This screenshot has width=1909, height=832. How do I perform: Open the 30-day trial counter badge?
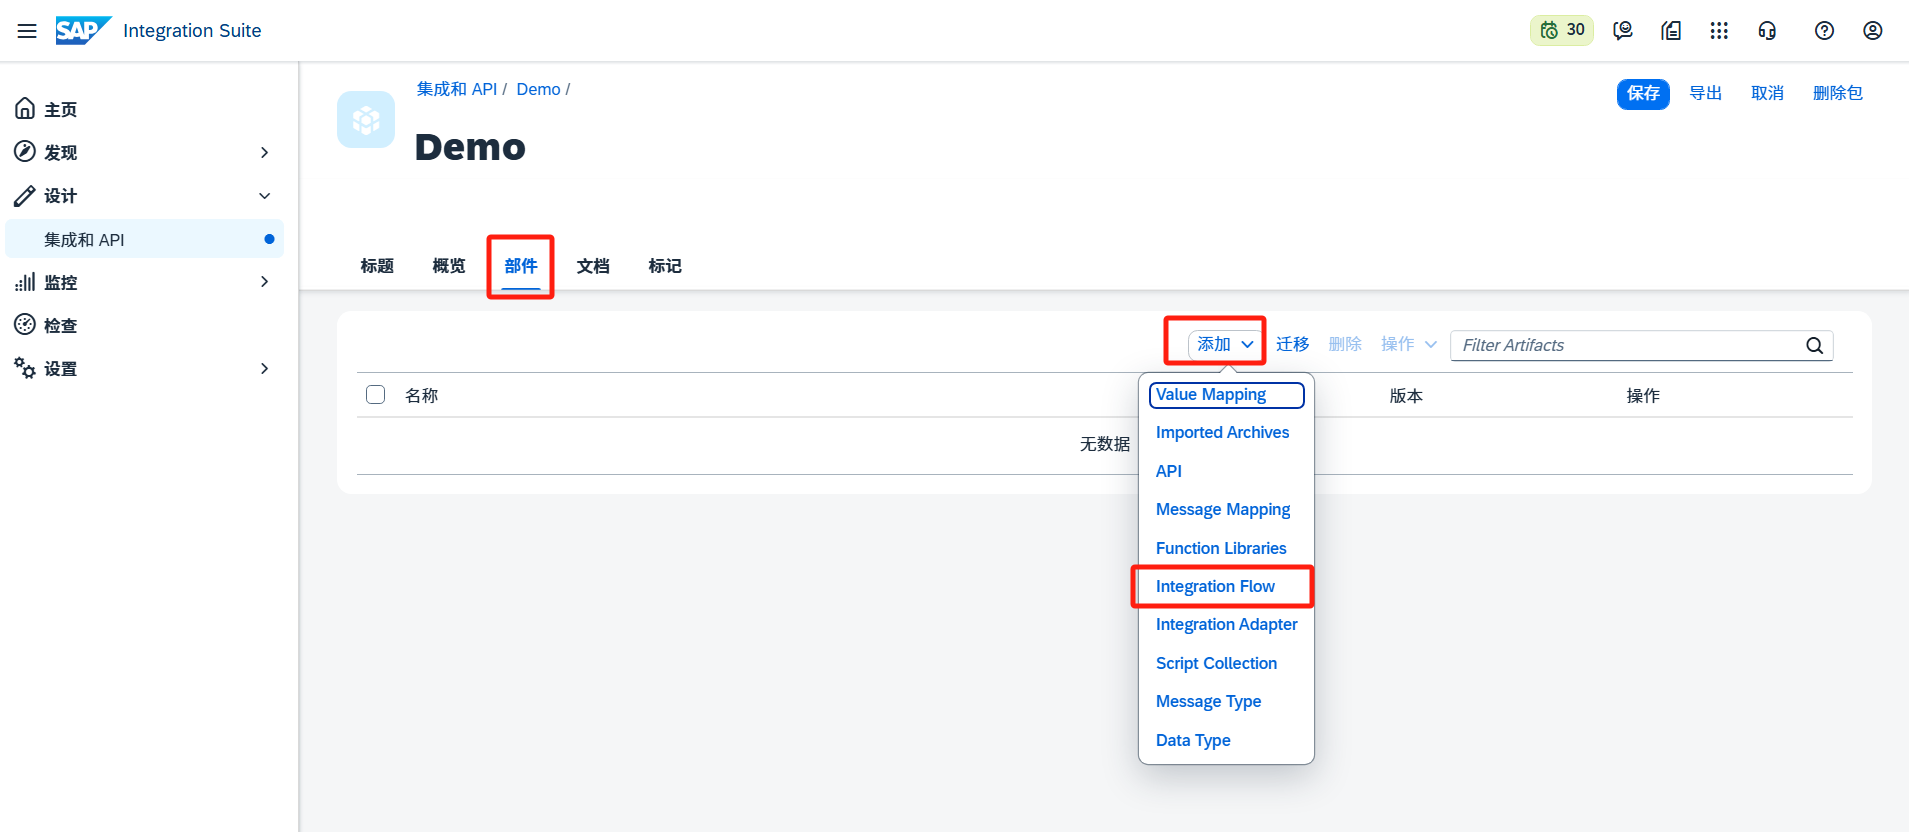1562,30
